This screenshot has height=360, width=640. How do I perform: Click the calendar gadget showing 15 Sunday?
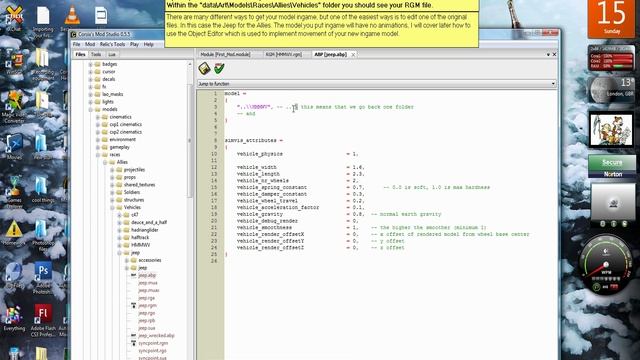click(x=611, y=18)
